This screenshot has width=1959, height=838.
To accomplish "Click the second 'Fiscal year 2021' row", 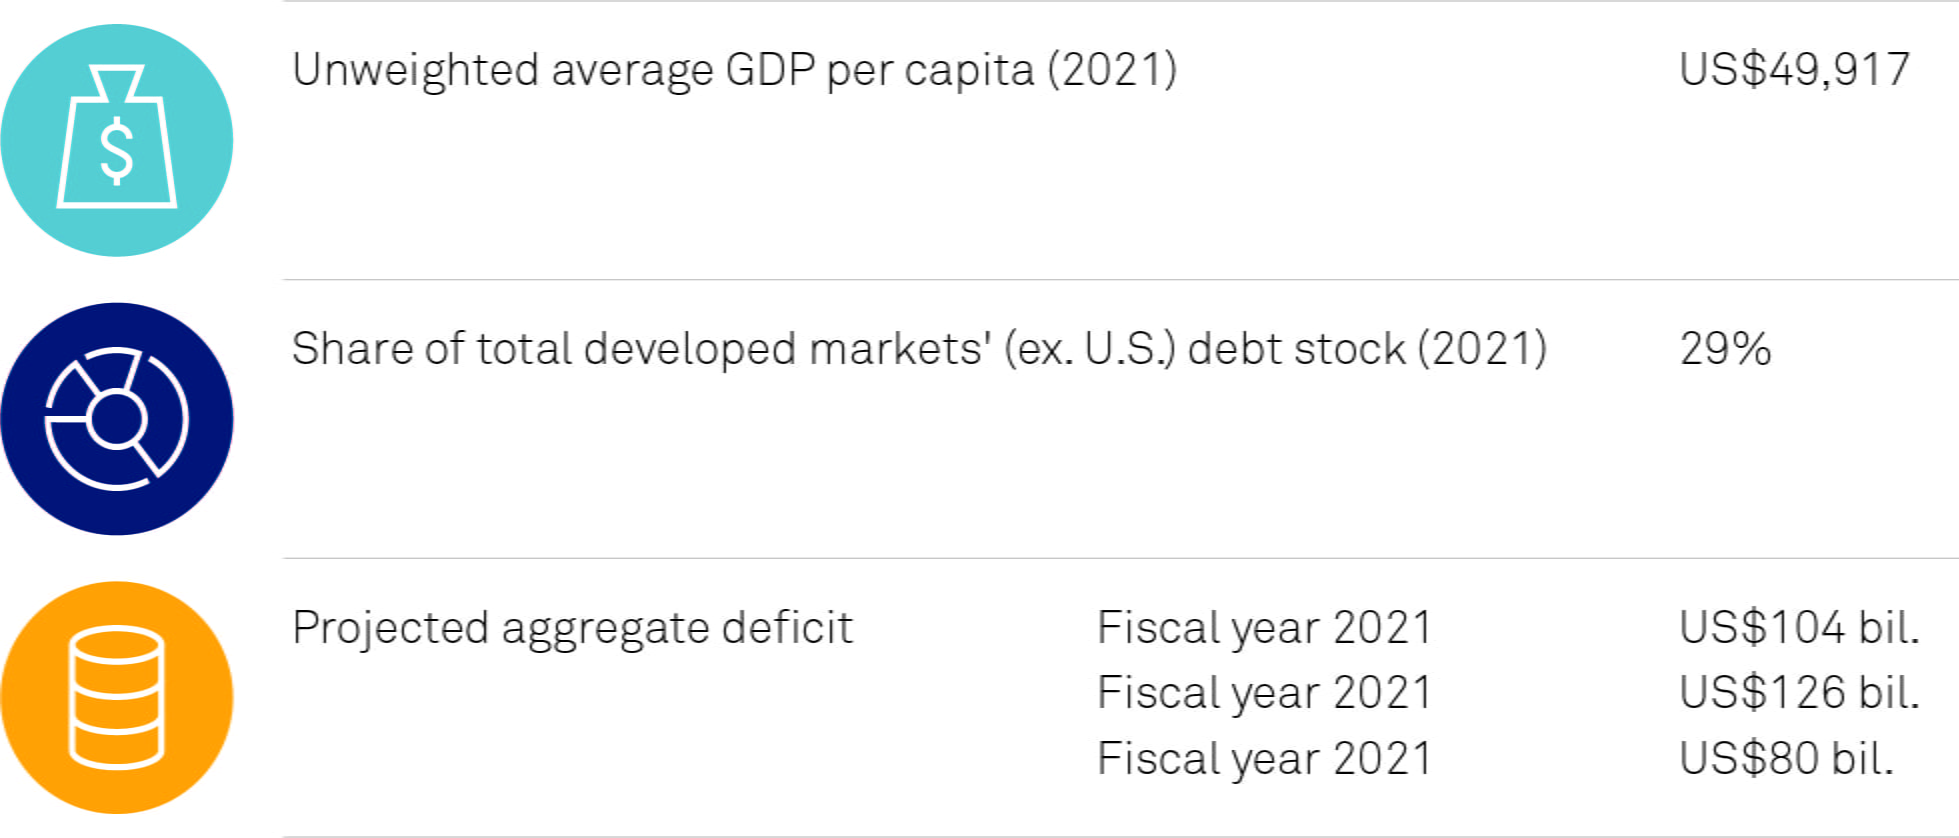I will point(1264,693).
